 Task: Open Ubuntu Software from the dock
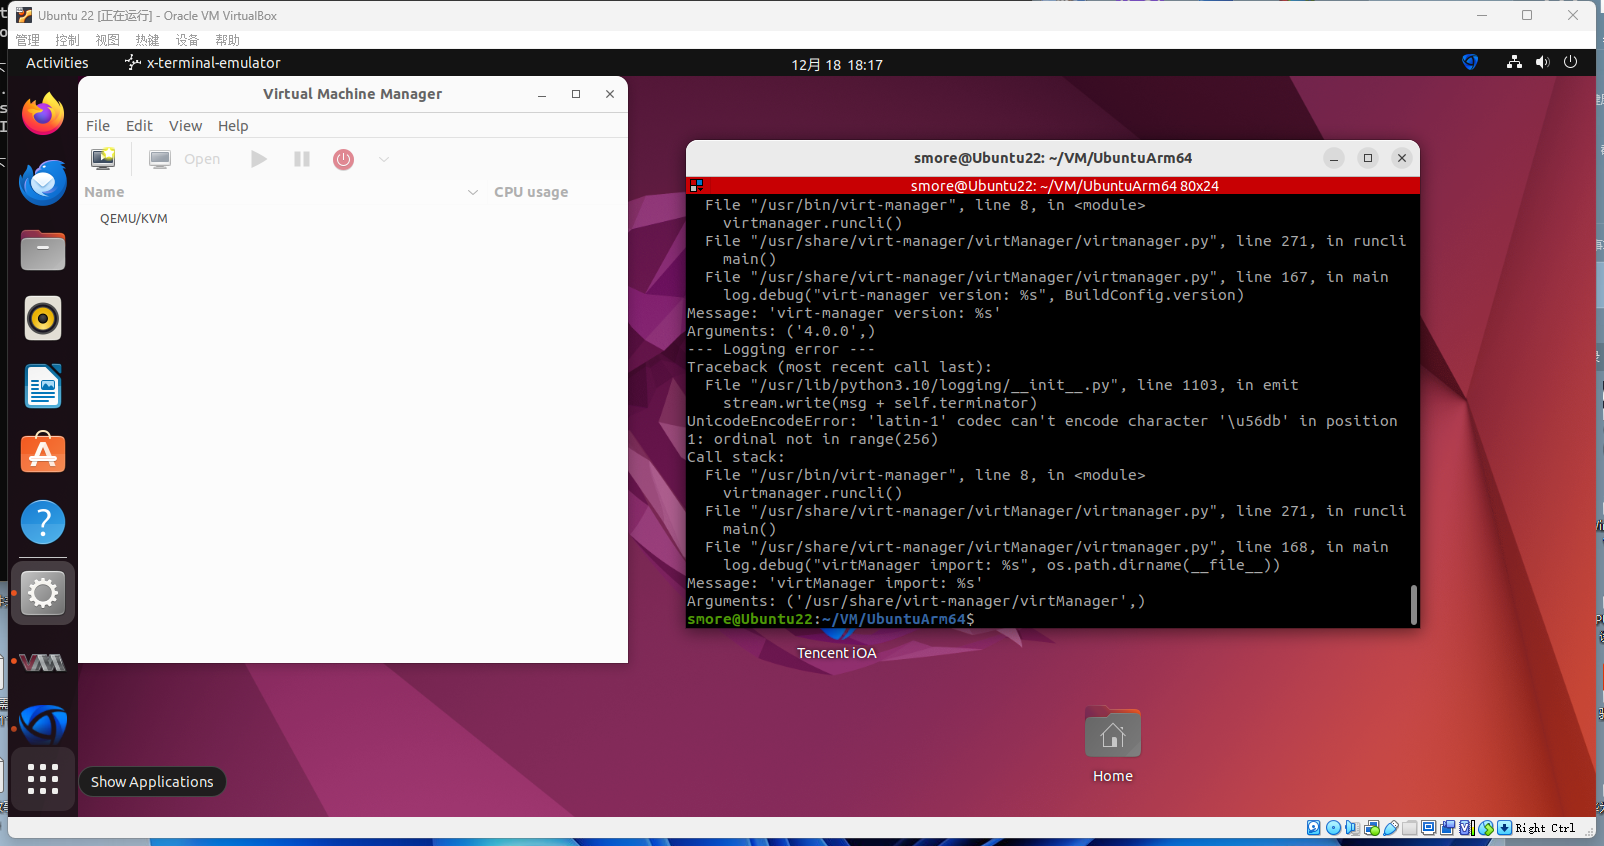tap(43, 454)
